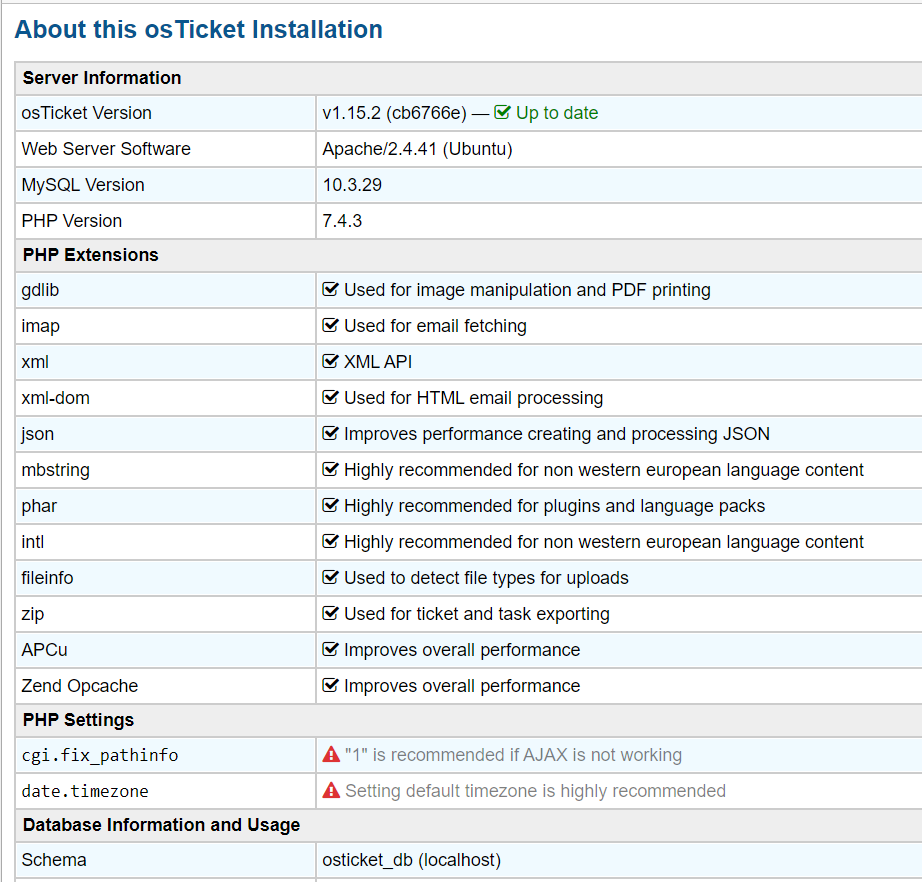Click the imap extension check icon
This screenshot has width=922, height=882.
330,325
